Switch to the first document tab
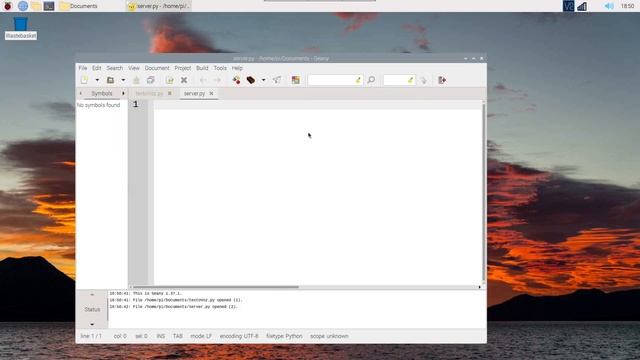Image resolution: width=640 pixels, height=360 pixels. 149,93
